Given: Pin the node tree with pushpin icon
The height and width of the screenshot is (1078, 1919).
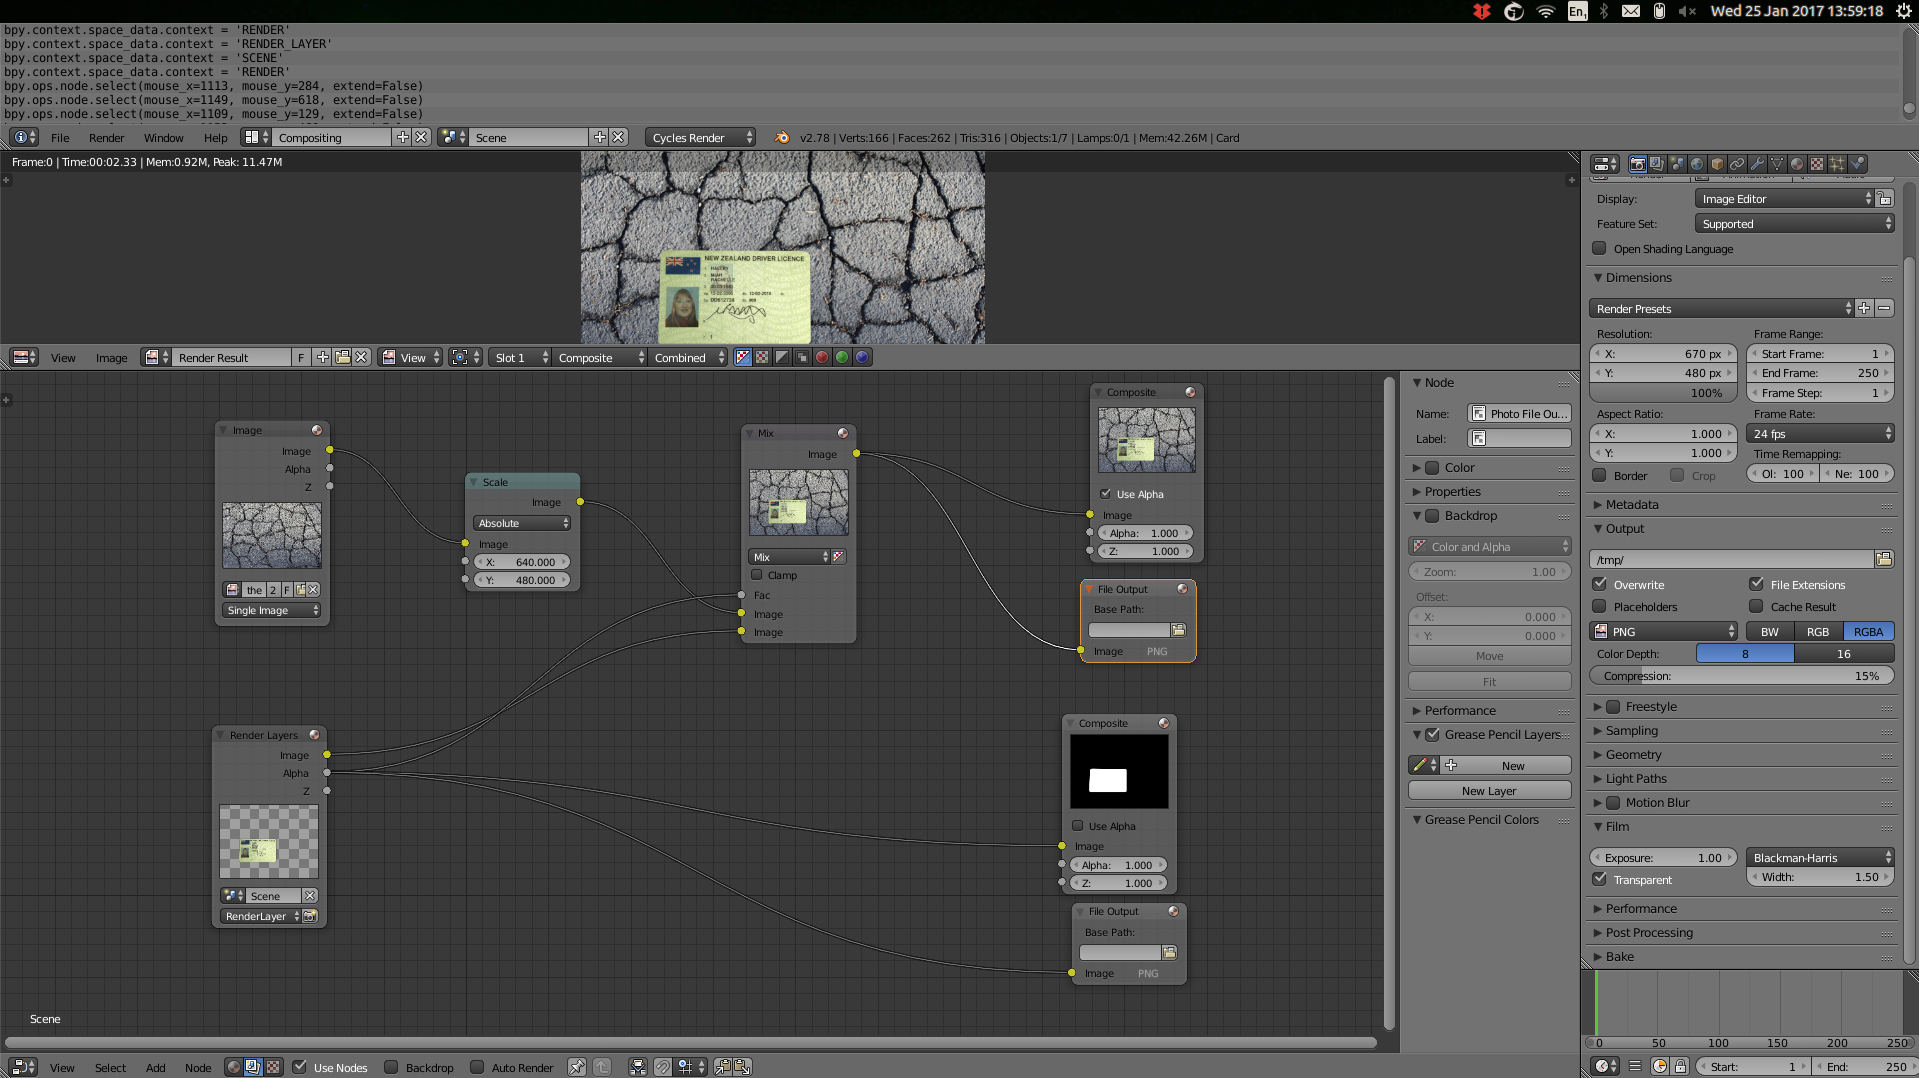Looking at the screenshot, I should point(577,1067).
